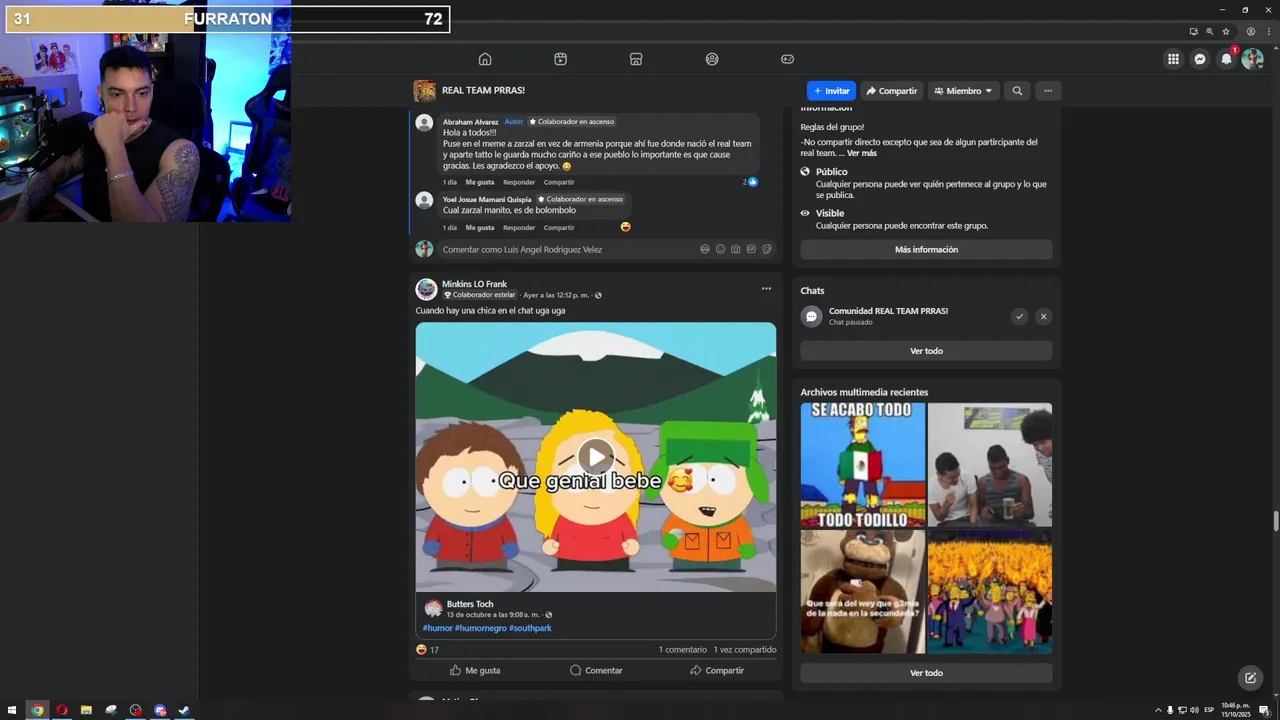Open the #southpark hashtag

(x=530, y=628)
